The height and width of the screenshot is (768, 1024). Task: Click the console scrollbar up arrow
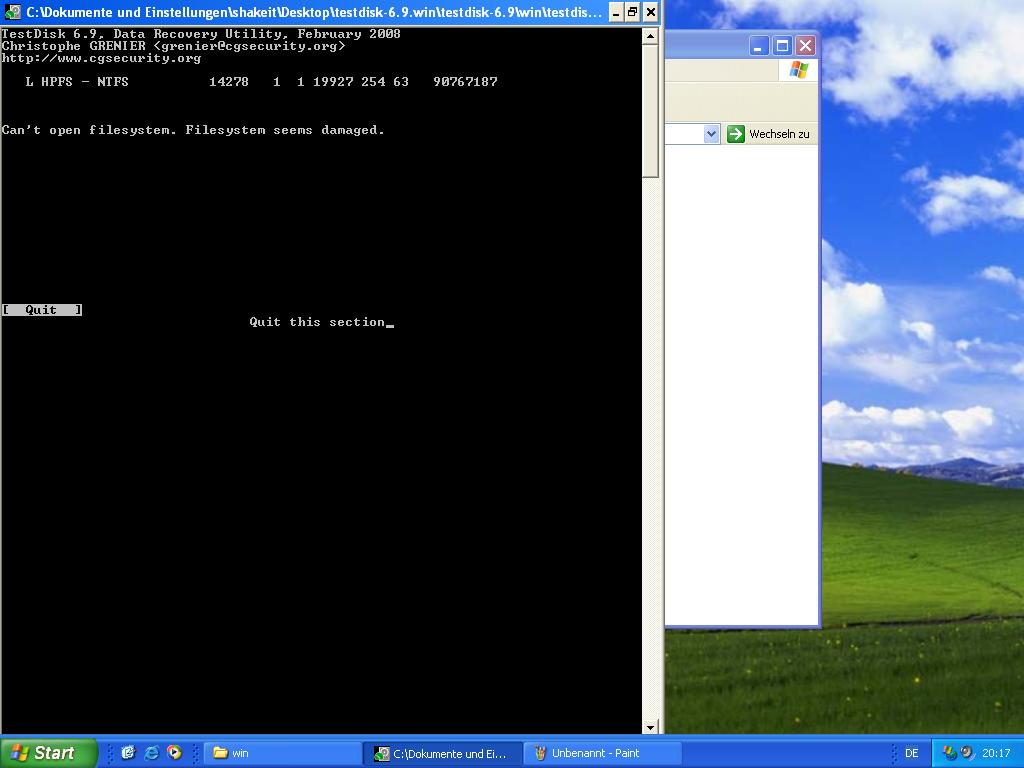point(650,37)
